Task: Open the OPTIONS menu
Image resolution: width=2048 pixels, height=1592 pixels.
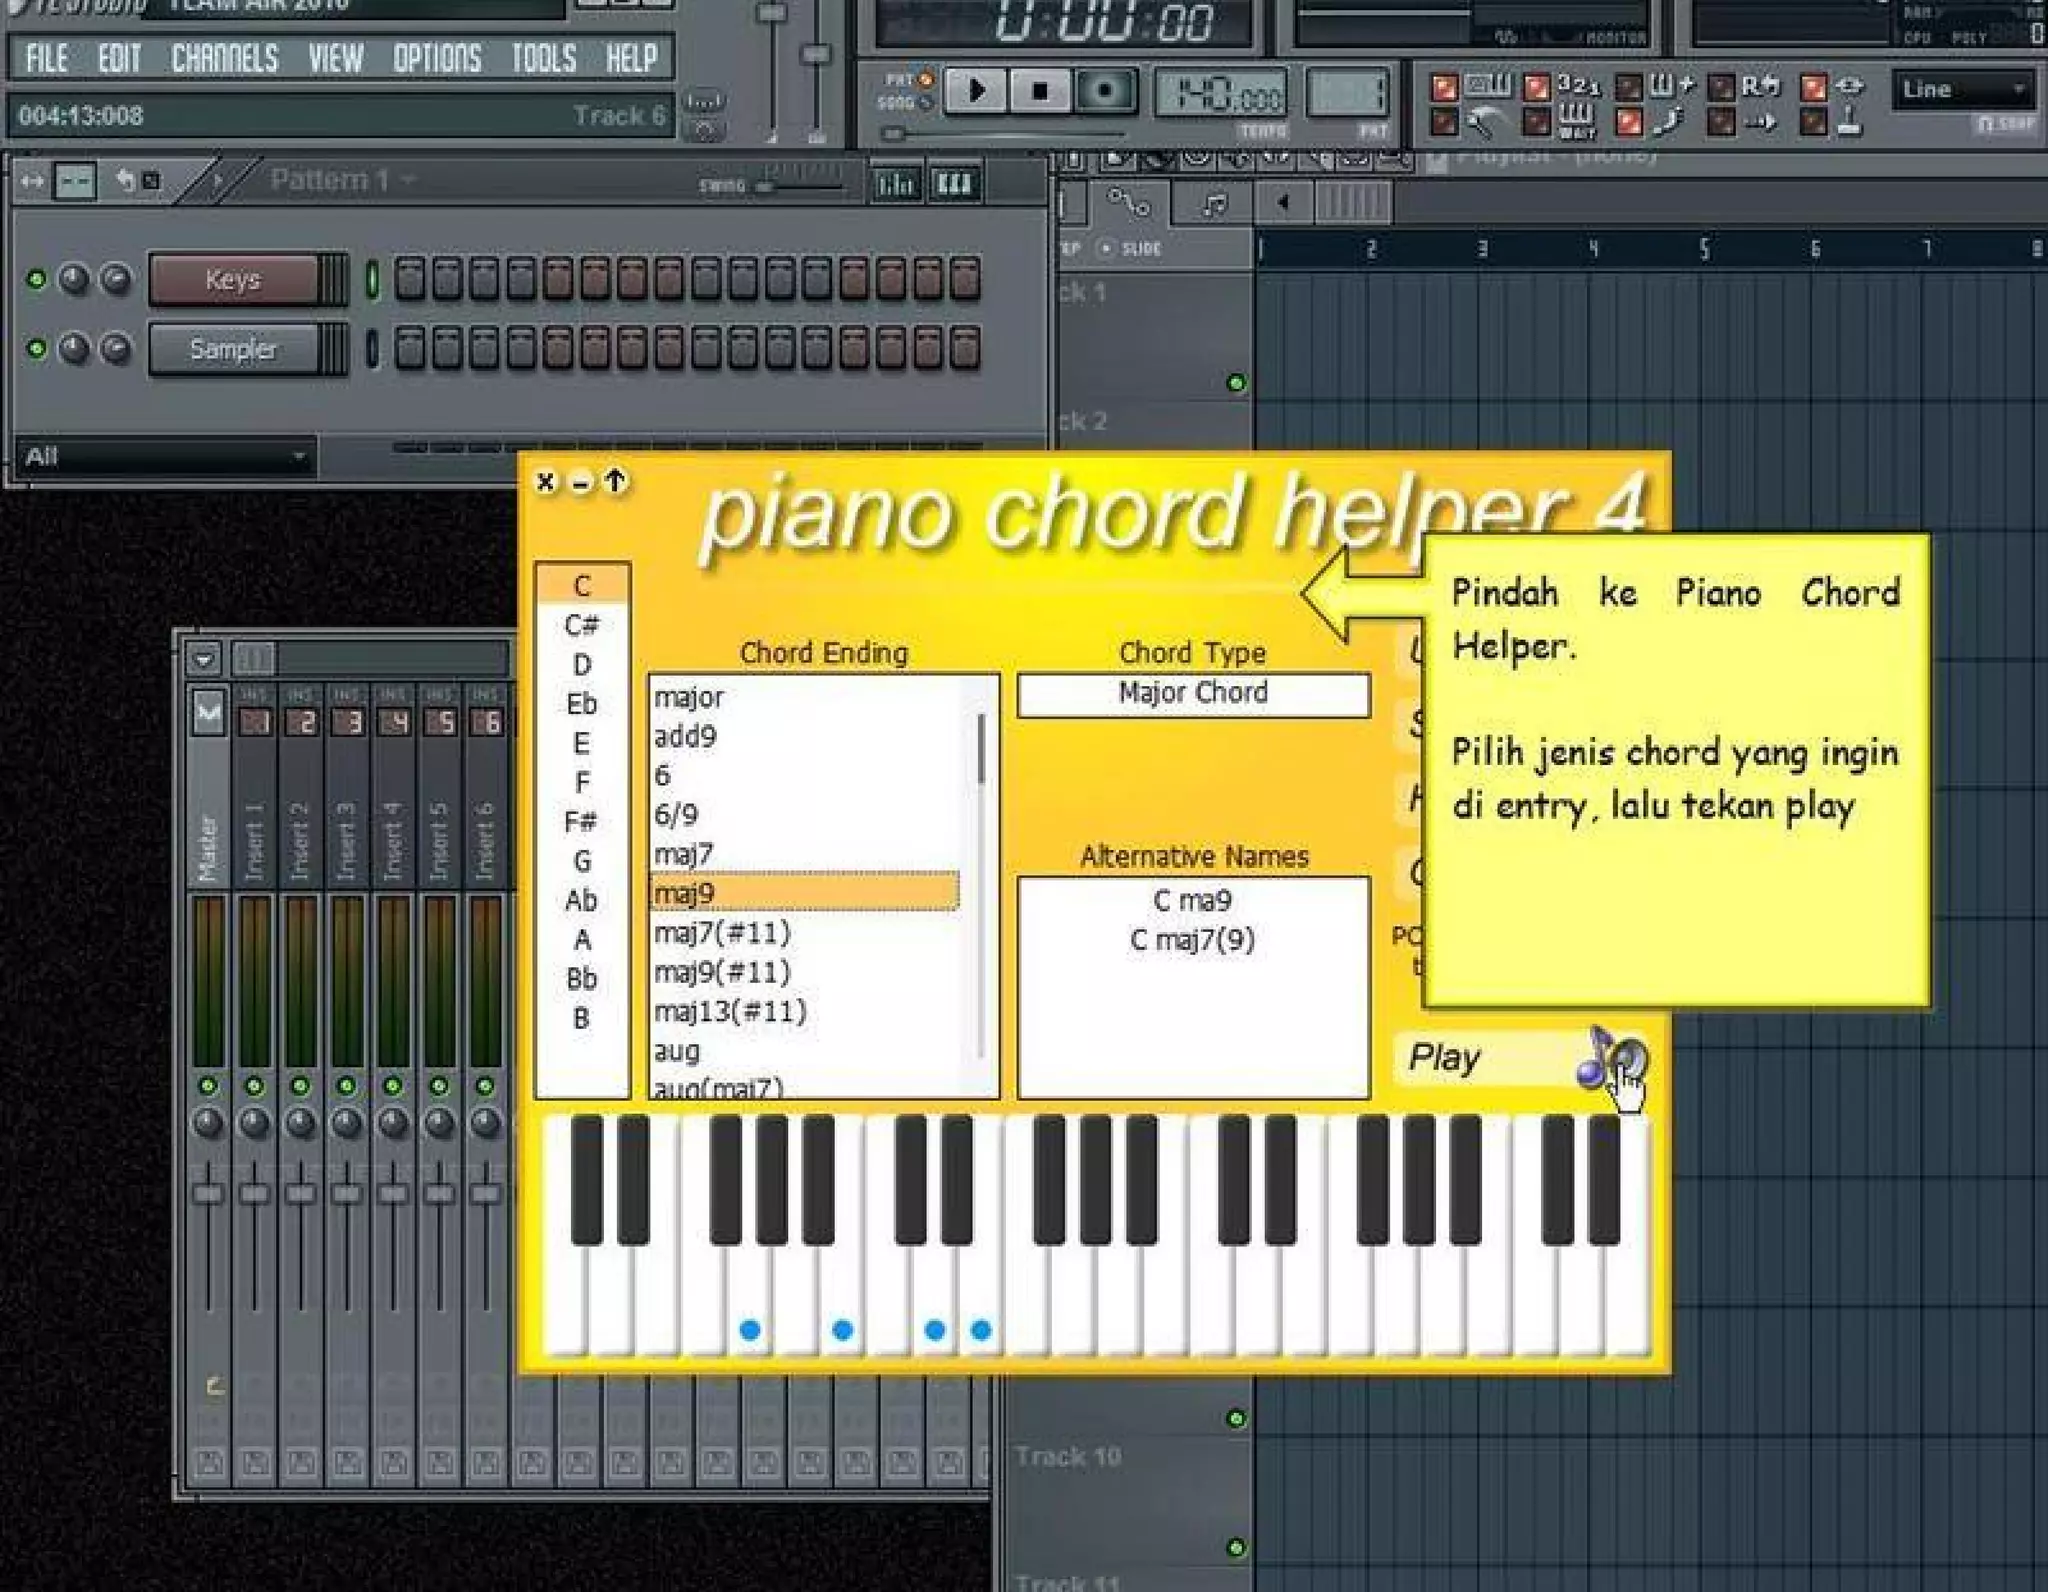Action: pos(437,59)
